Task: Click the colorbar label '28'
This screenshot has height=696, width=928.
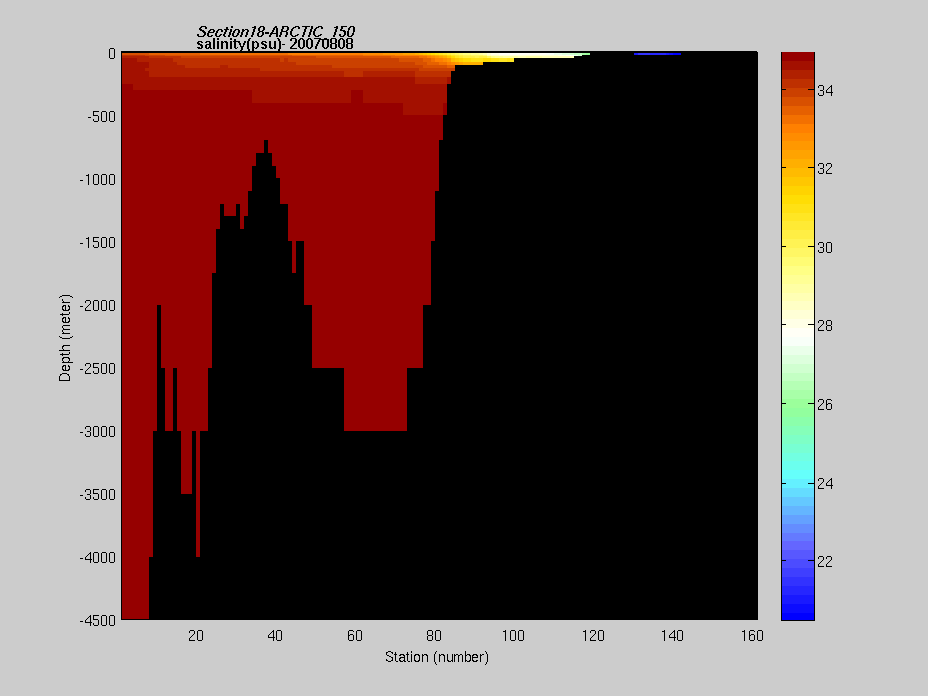Action: click(x=825, y=326)
